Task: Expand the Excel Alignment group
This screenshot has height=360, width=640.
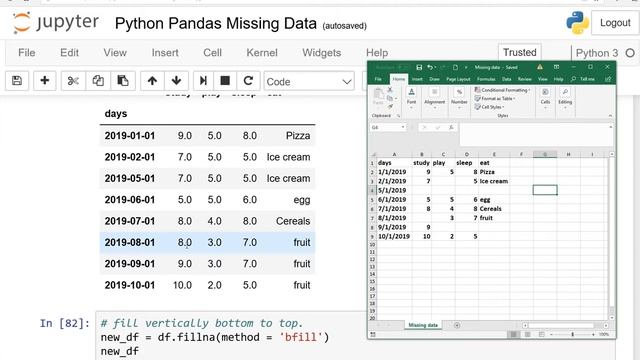Action: click(434, 98)
